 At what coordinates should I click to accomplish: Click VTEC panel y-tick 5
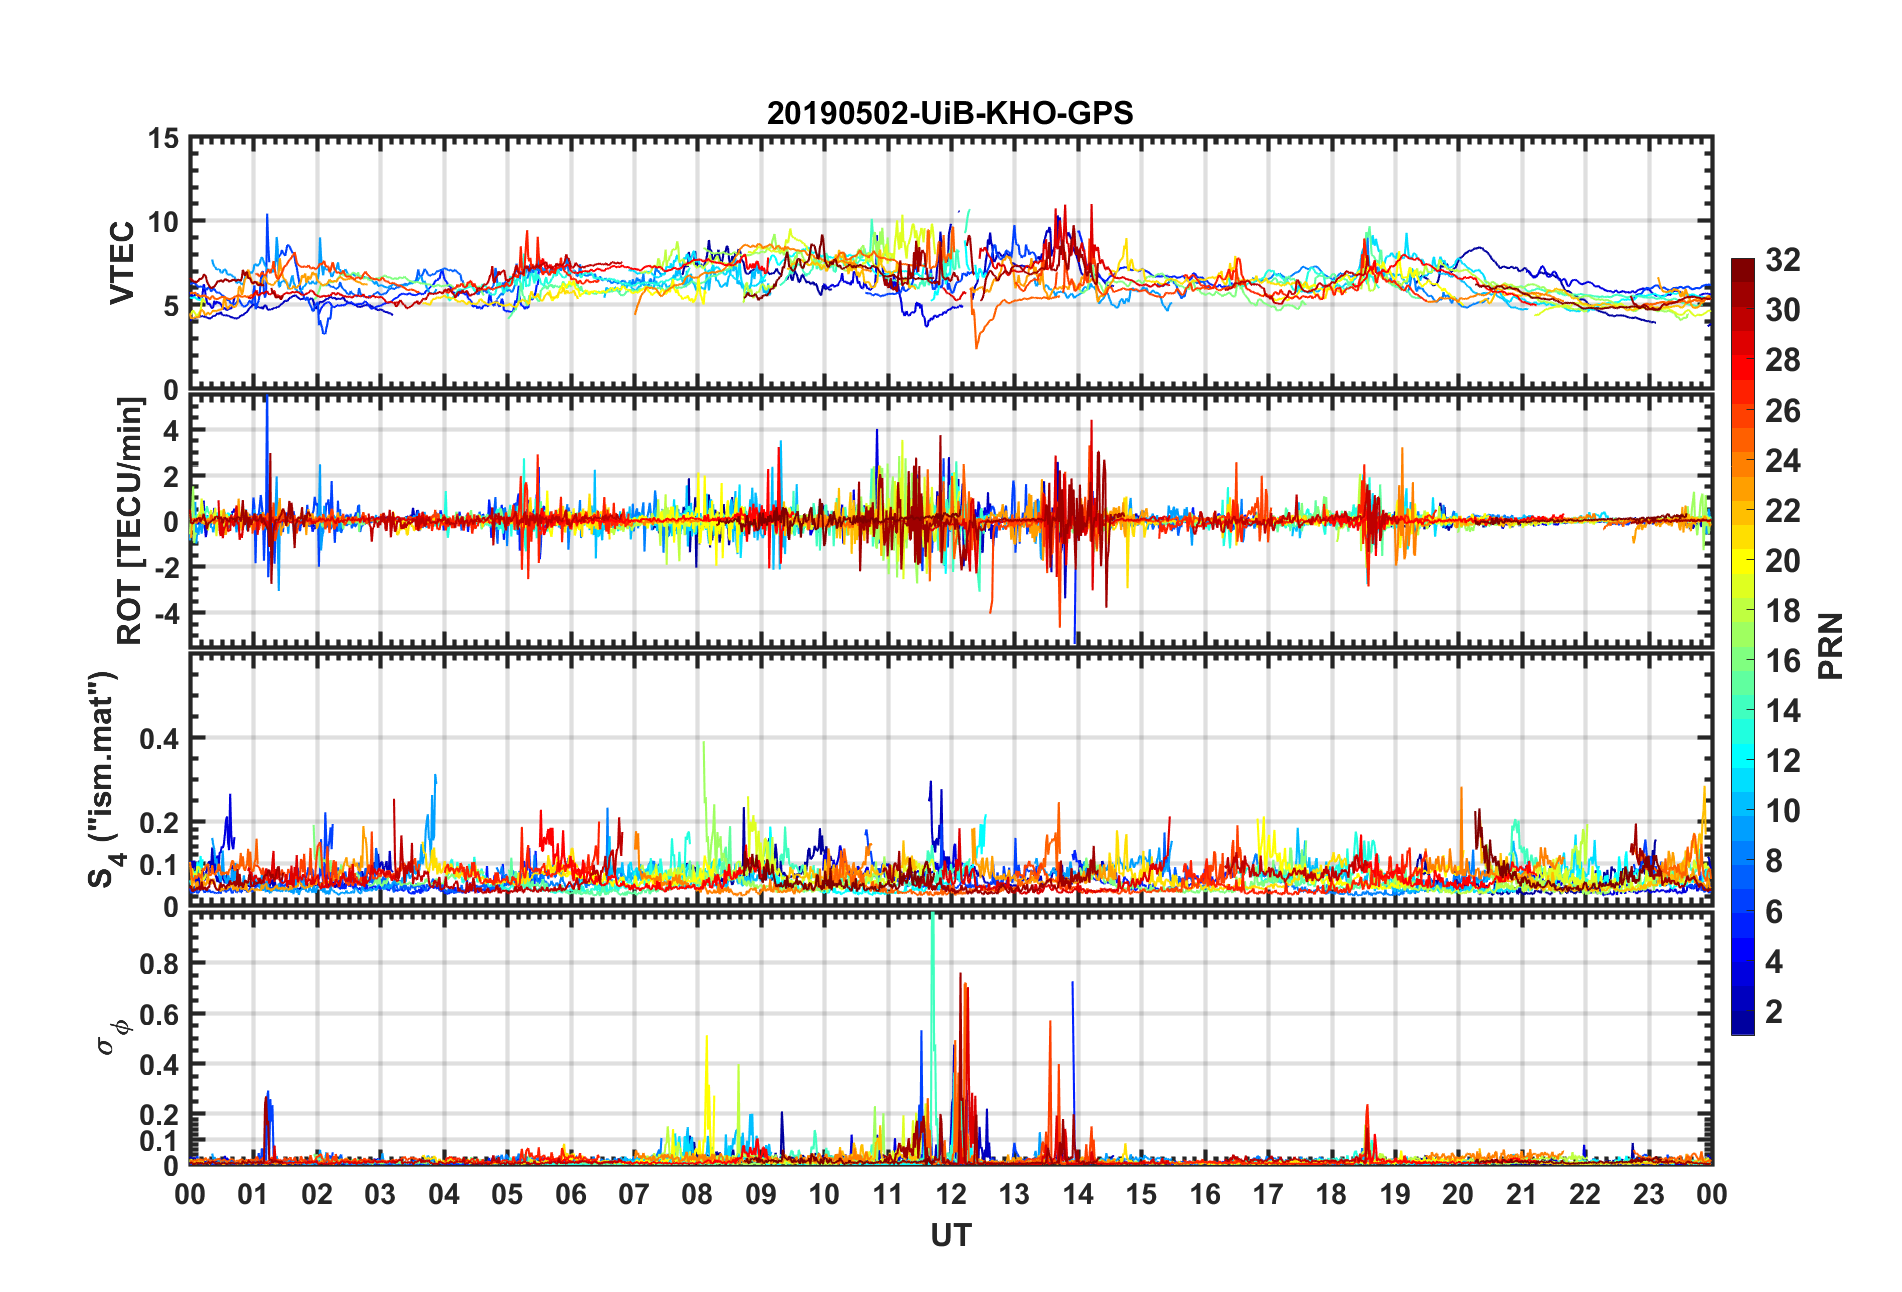(171, 305)
